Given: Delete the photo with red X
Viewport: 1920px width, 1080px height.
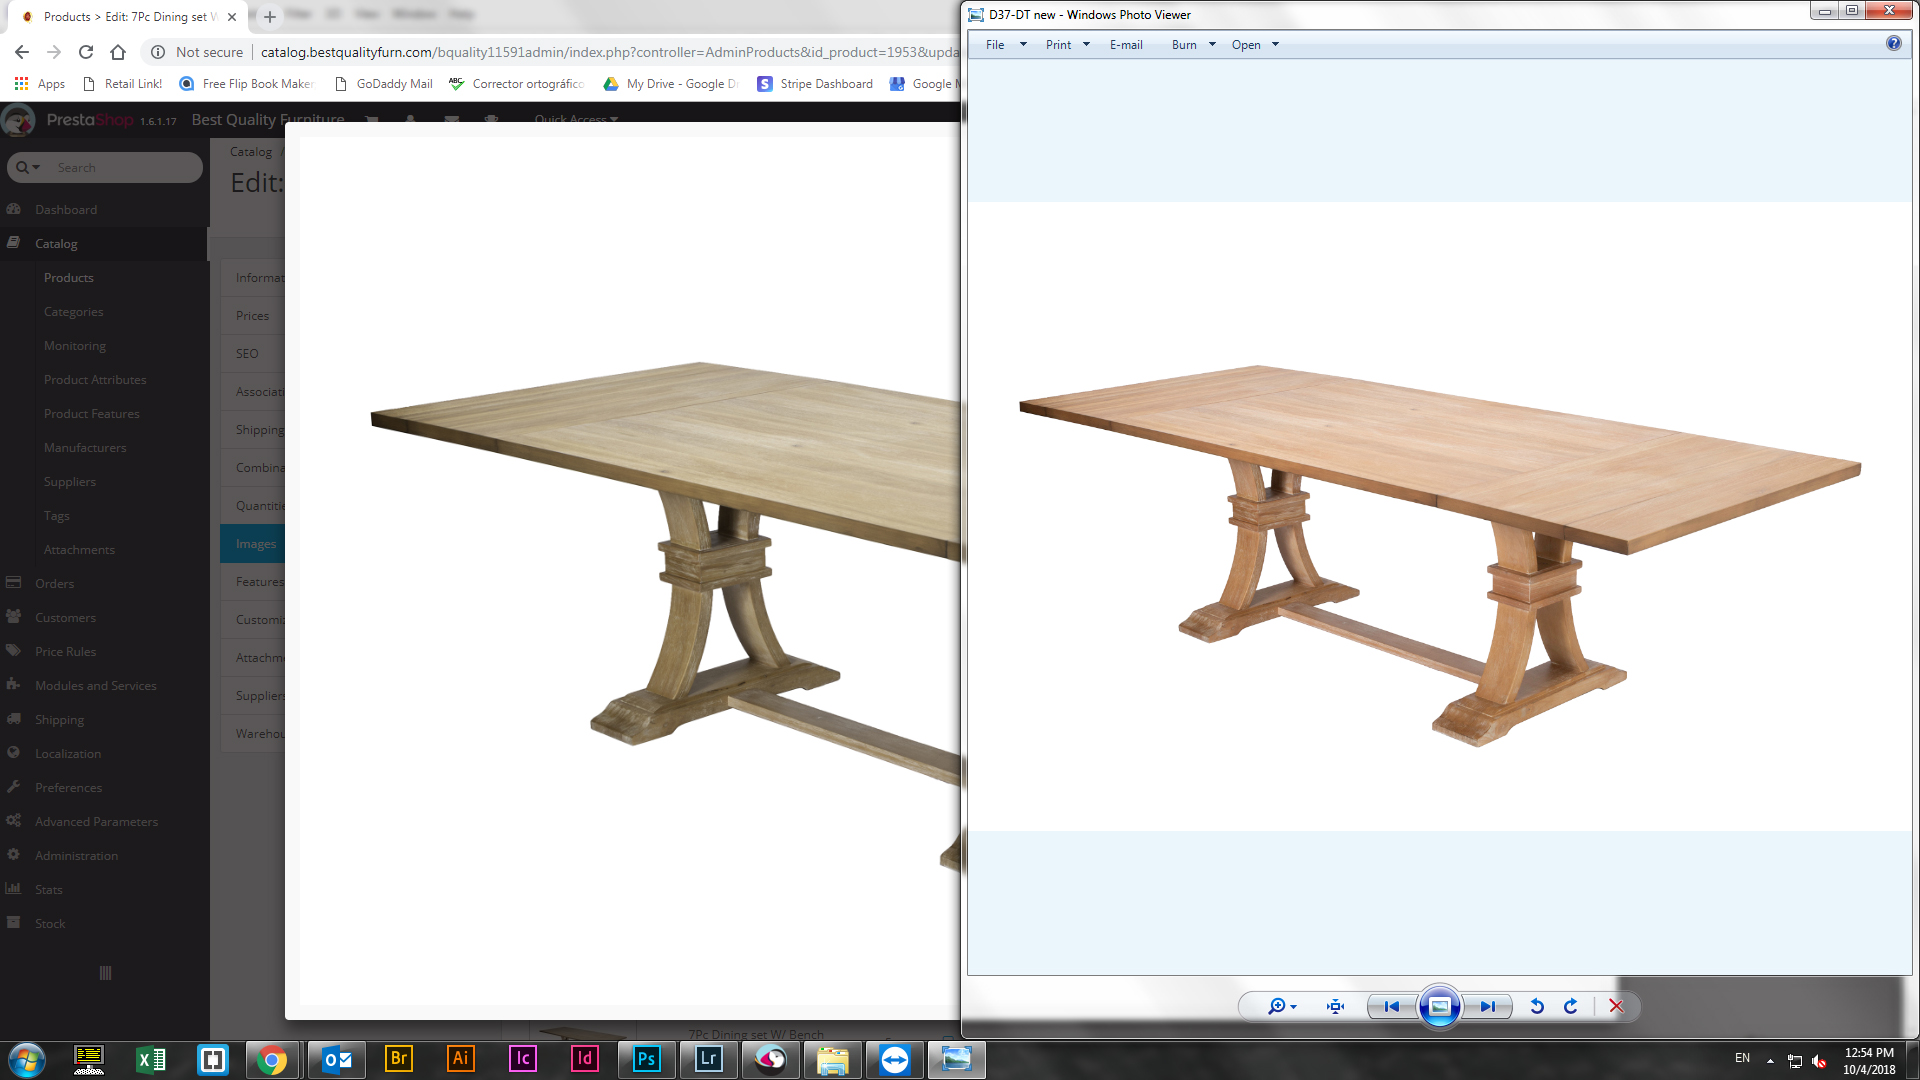Looking at the screenshot, I should click(x=1616, y=1007).
